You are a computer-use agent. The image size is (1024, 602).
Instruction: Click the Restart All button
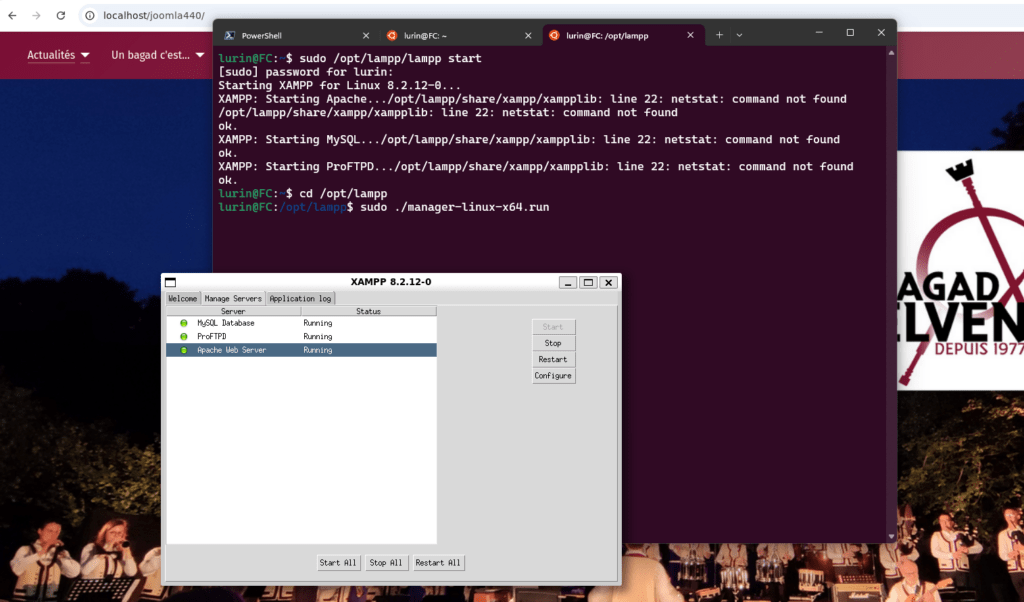click(438, 563)
